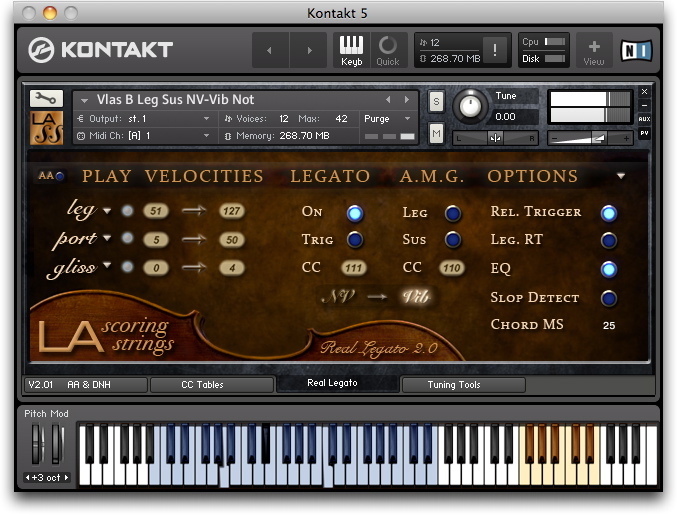Enable the A.M.G. Sus switch

(453, 240)
